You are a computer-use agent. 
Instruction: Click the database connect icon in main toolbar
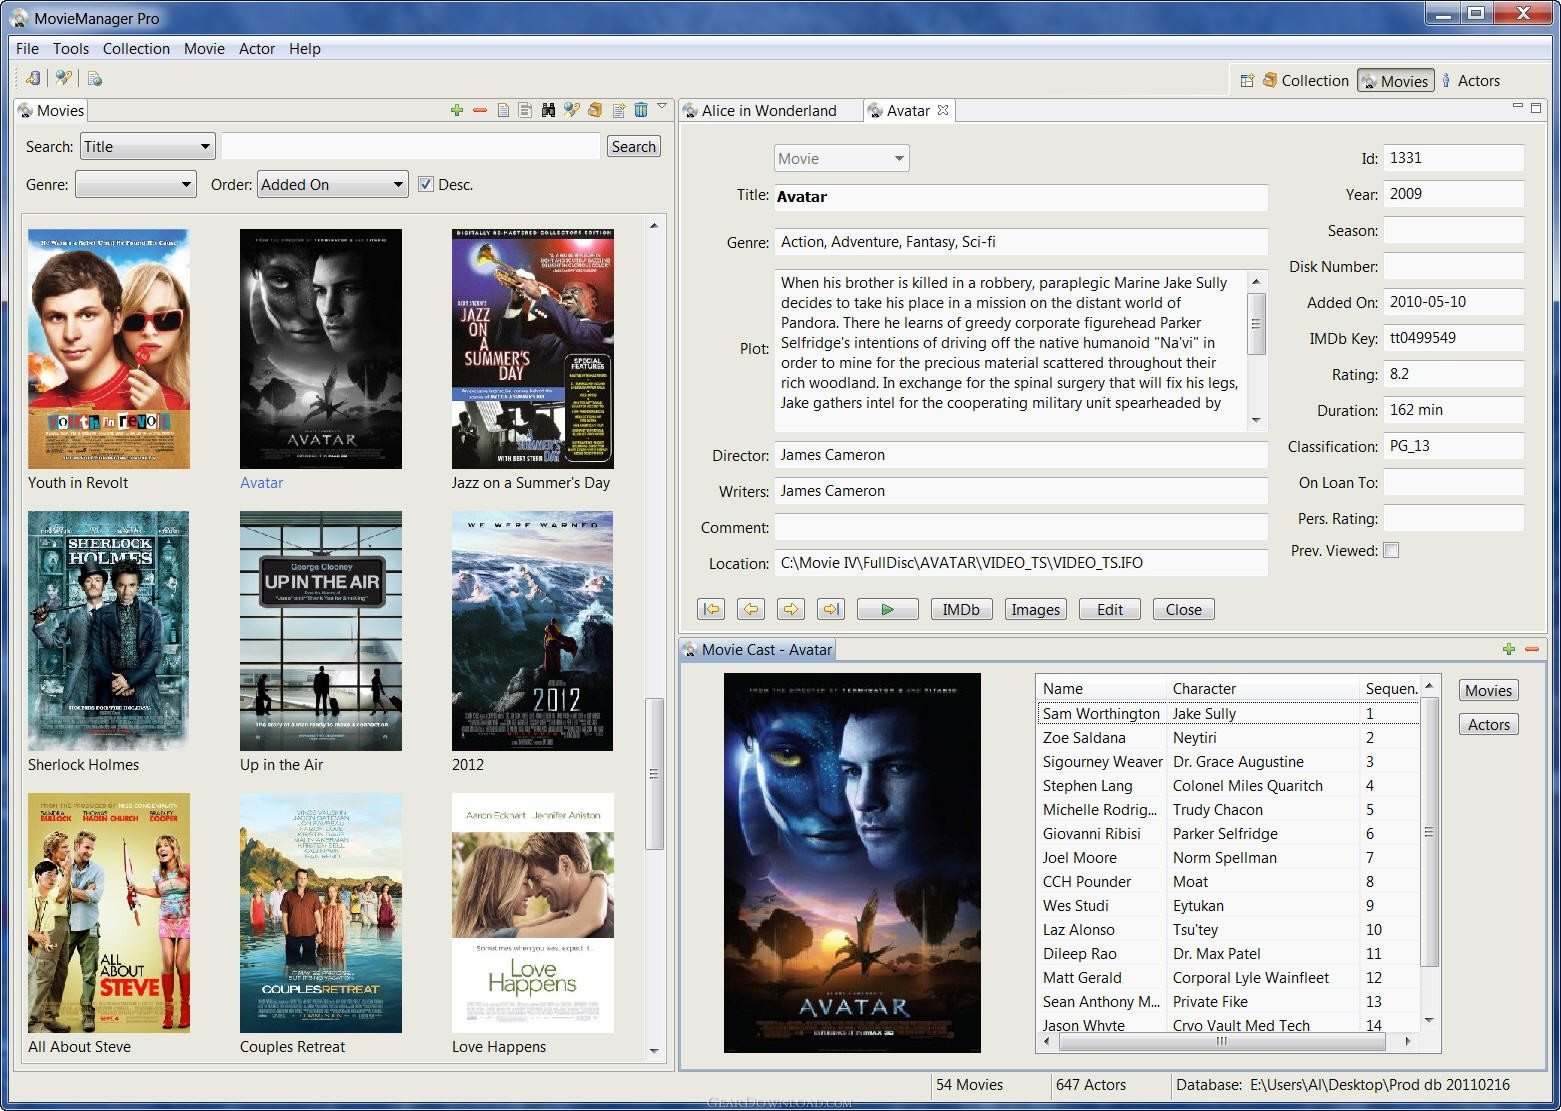pyautogui.click(x=34, y=78)
